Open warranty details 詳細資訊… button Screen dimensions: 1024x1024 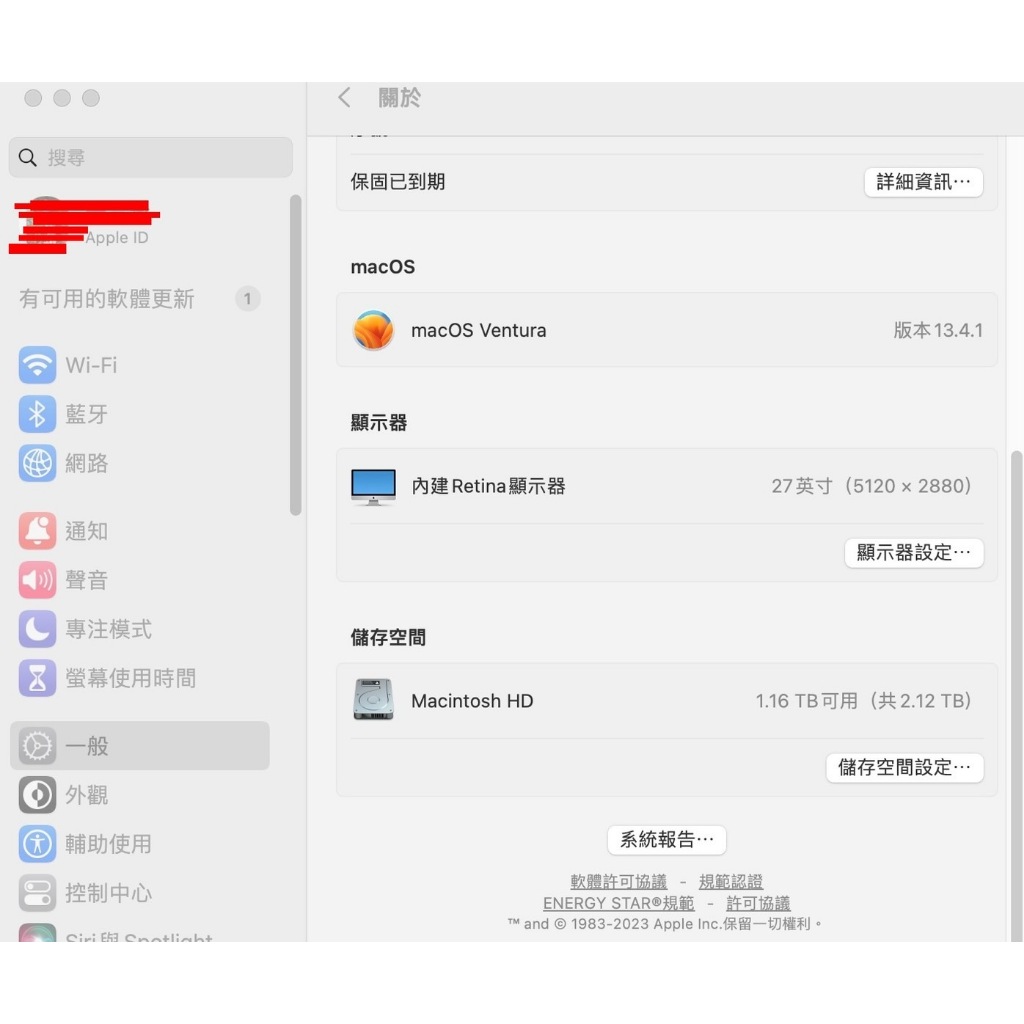coord(923,182)
